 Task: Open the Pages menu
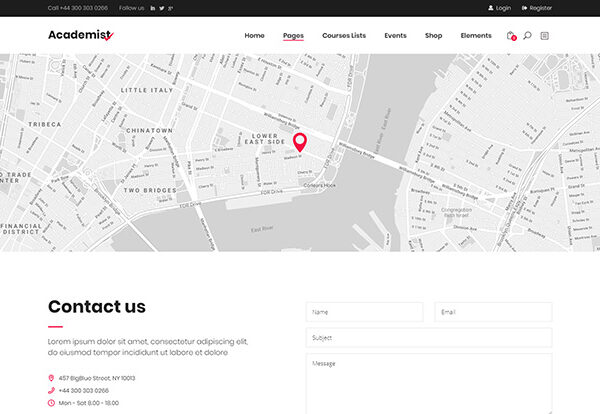[293, 36]
